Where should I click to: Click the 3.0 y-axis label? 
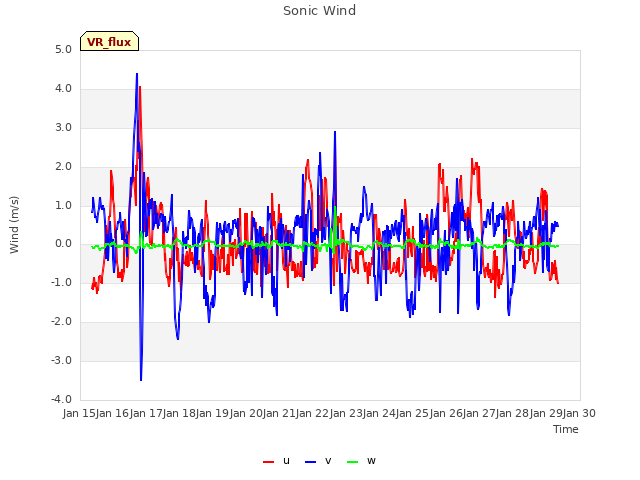63,128
